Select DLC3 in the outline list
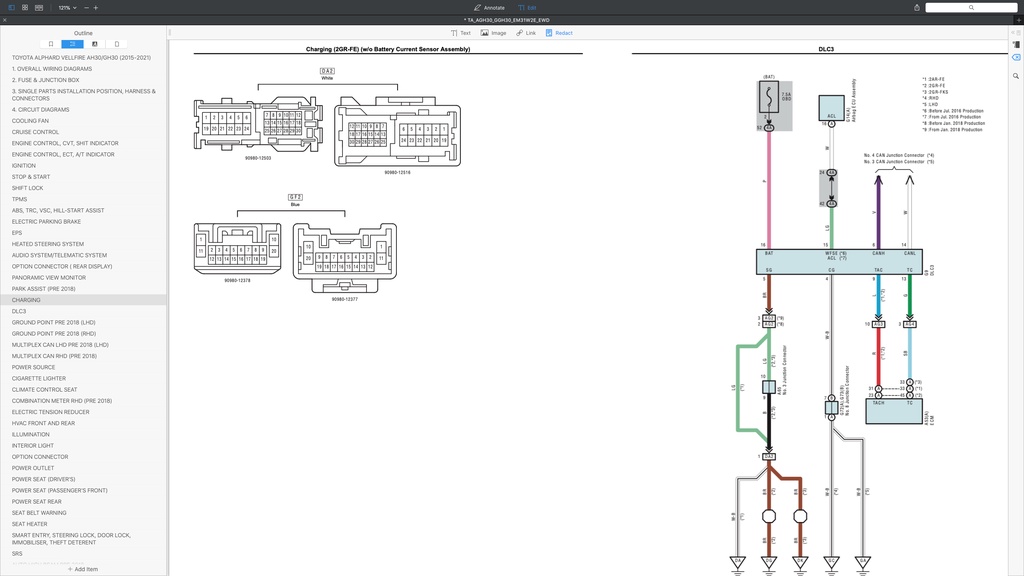Image resolution: width=1024 pixels, height=576 pixels. [18, 310]
